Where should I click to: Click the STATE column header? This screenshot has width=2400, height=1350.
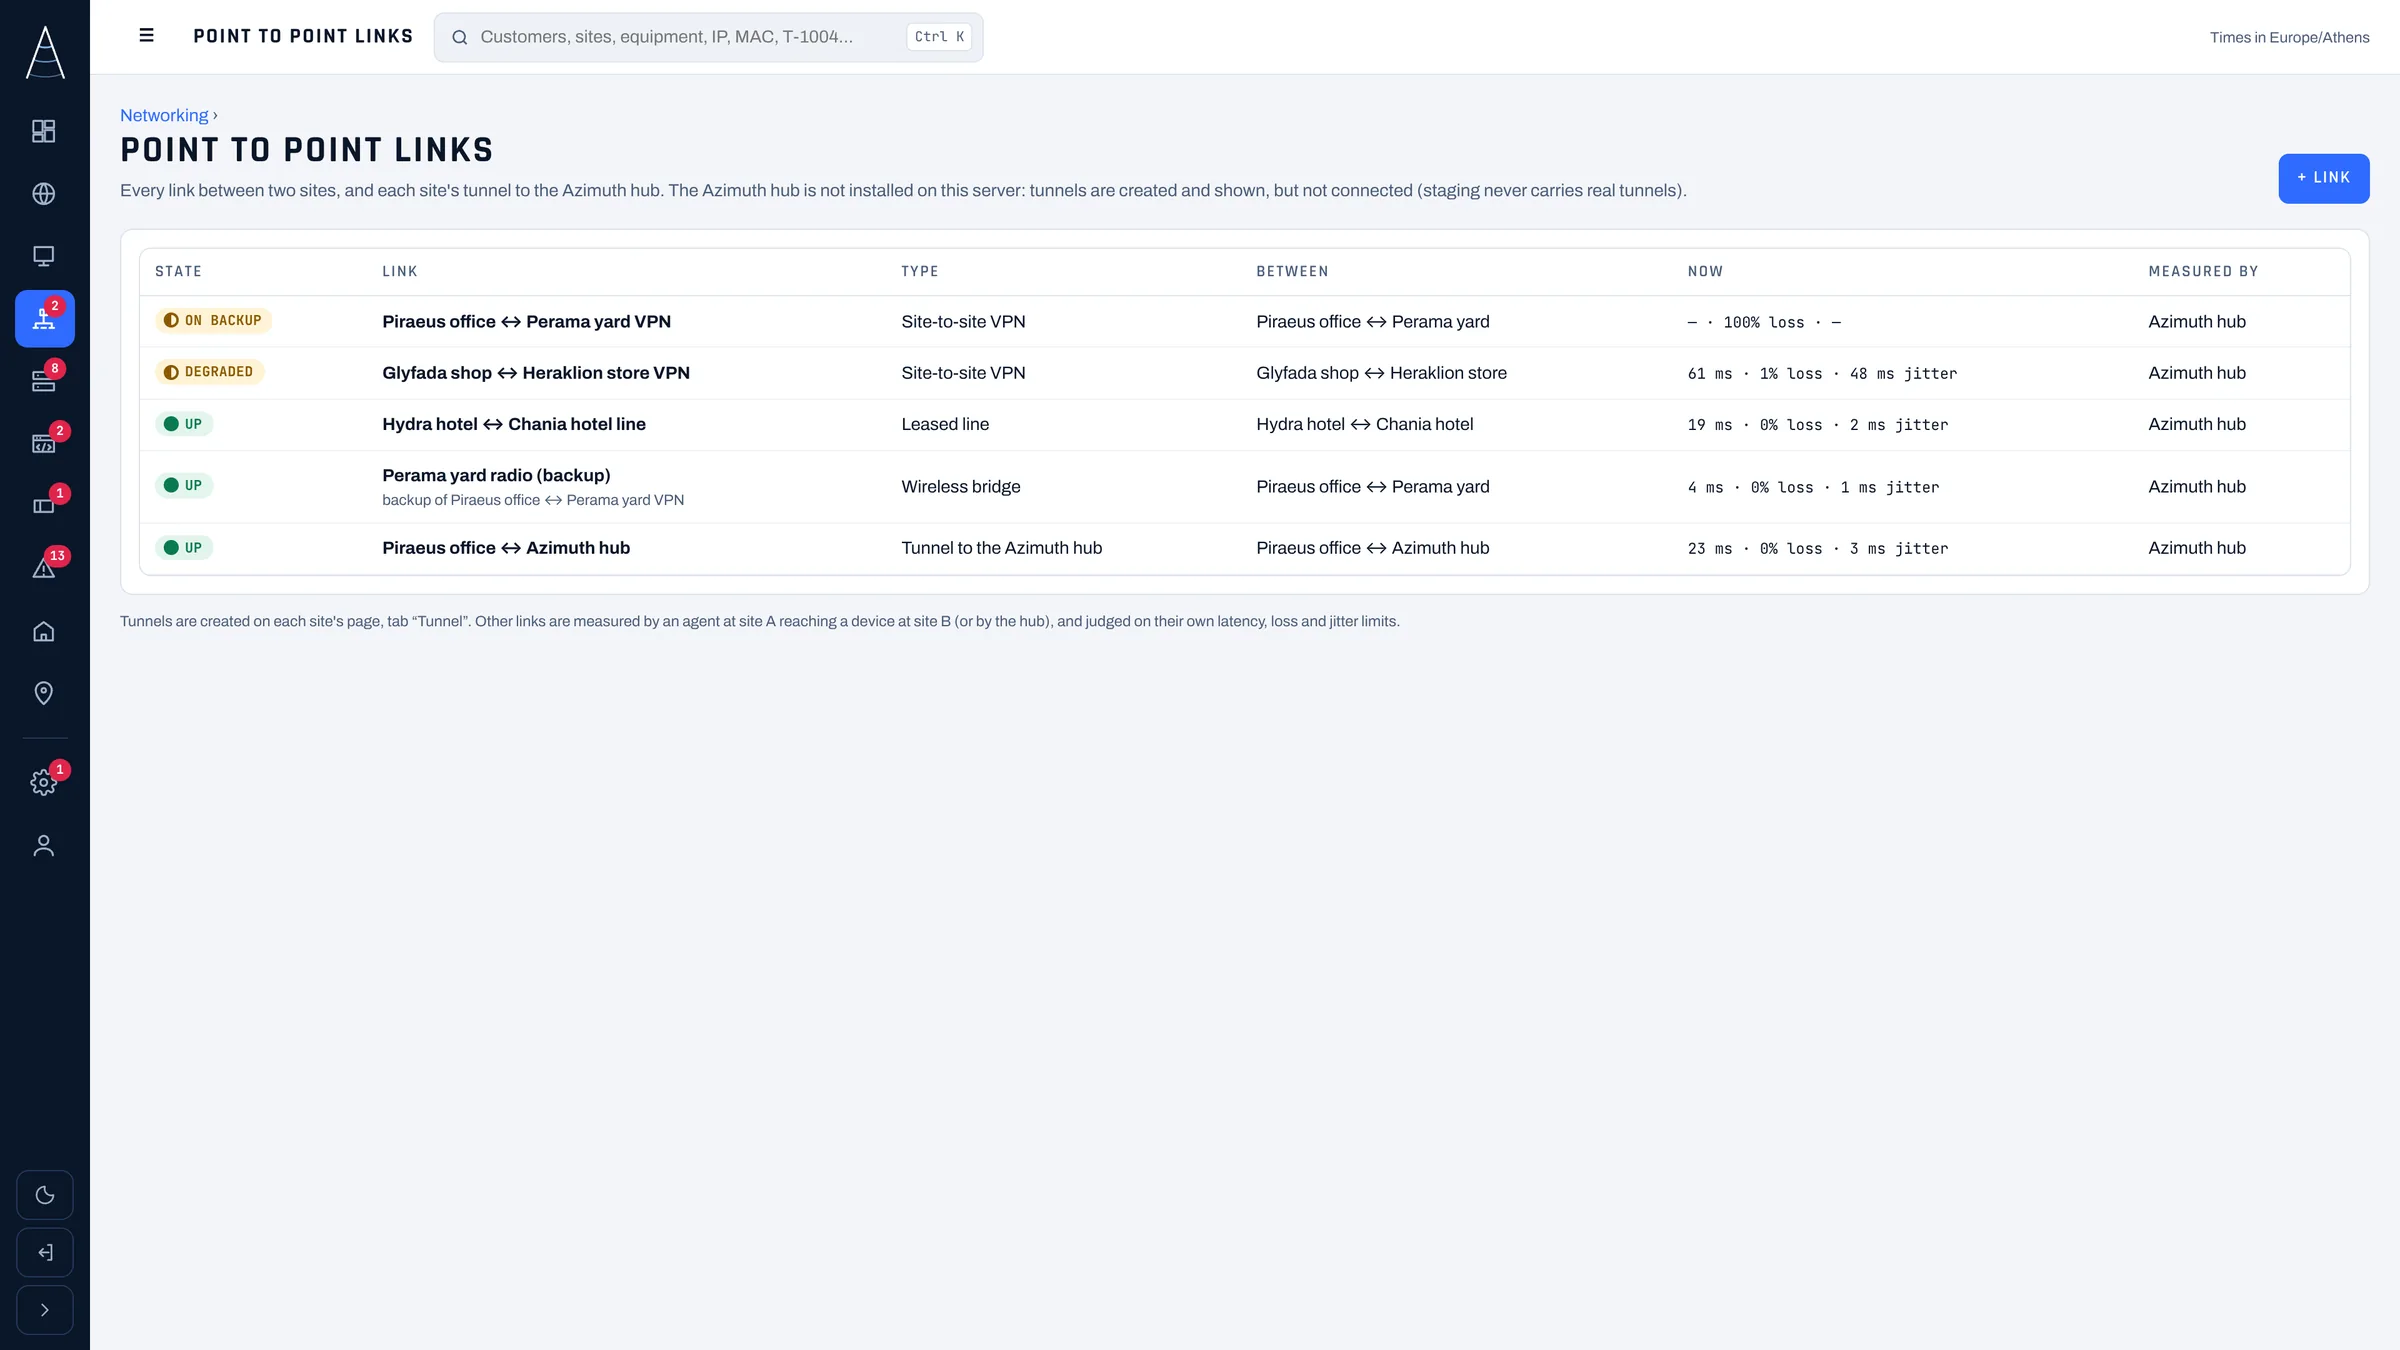pos(178,272)
